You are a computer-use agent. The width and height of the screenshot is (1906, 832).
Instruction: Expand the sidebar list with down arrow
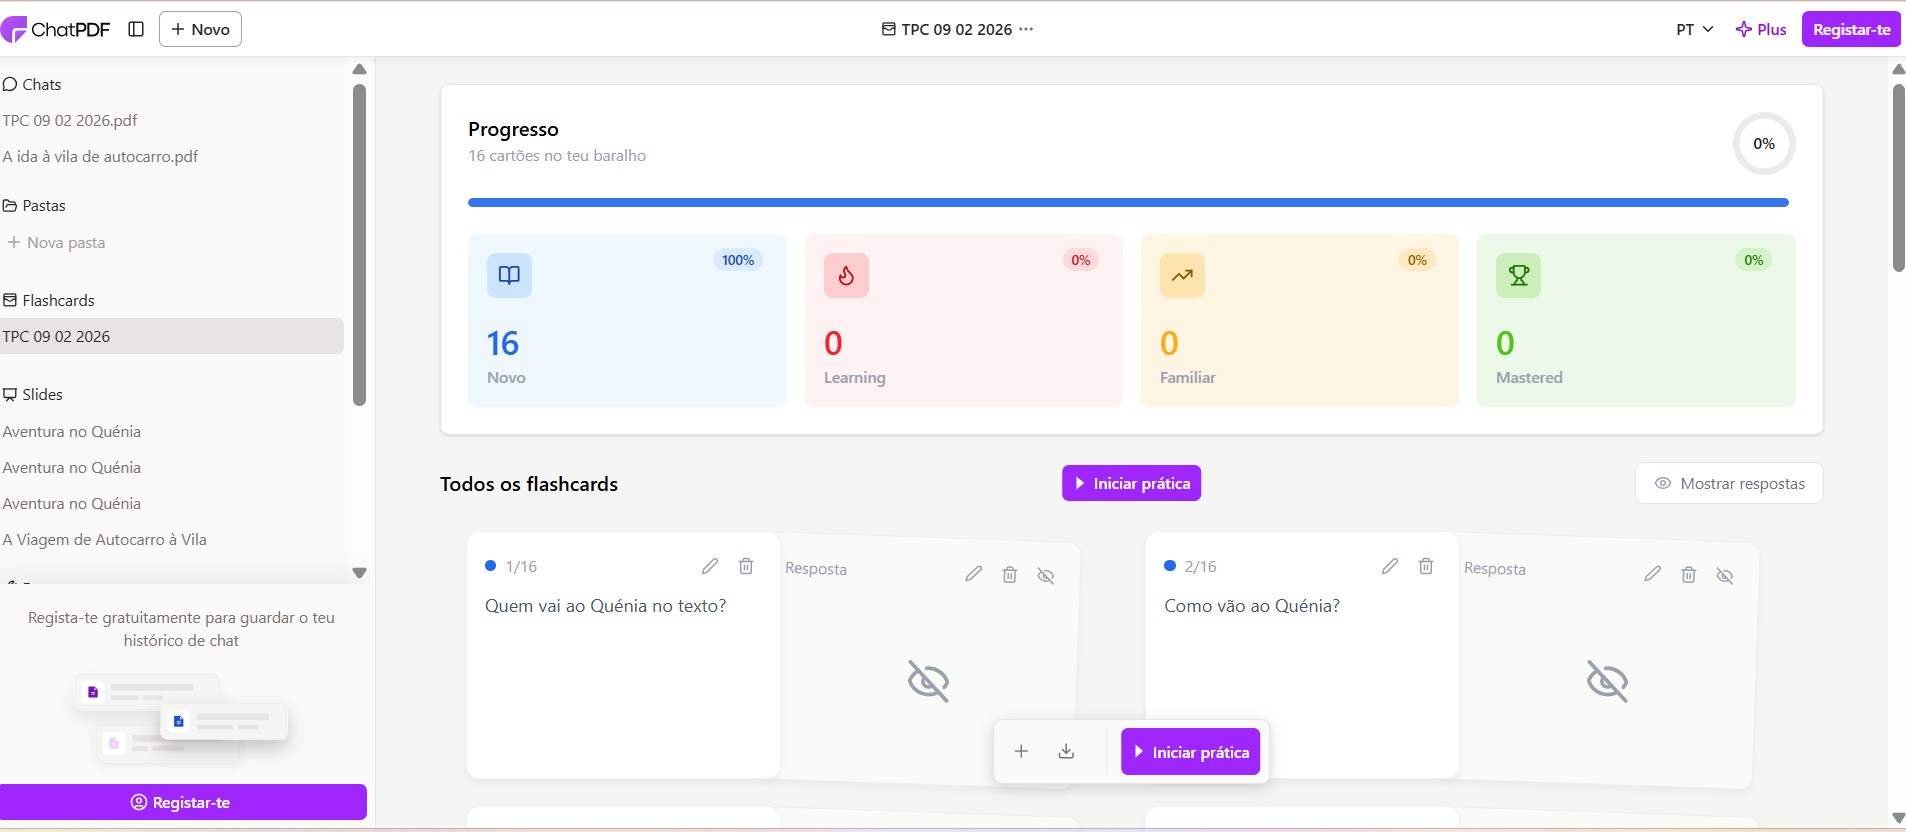click(x=360, y=573)
